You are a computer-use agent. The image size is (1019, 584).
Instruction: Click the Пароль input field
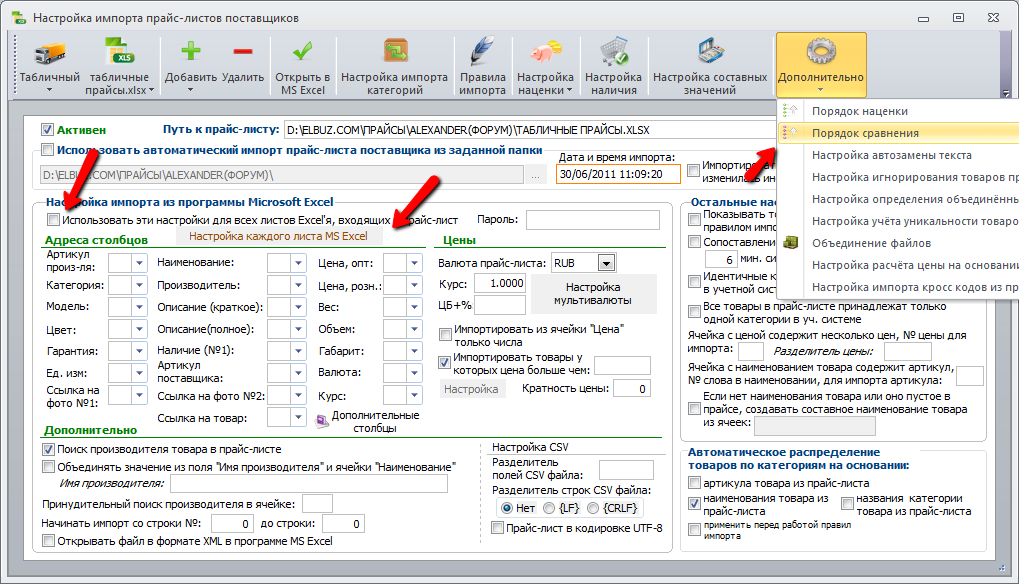coord(593,220)
